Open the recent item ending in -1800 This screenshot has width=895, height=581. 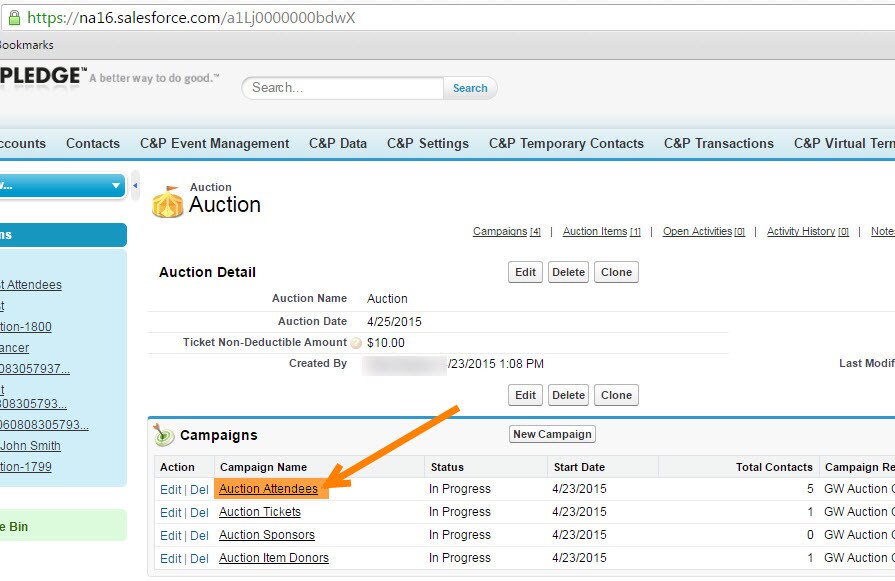coord(26,327)
